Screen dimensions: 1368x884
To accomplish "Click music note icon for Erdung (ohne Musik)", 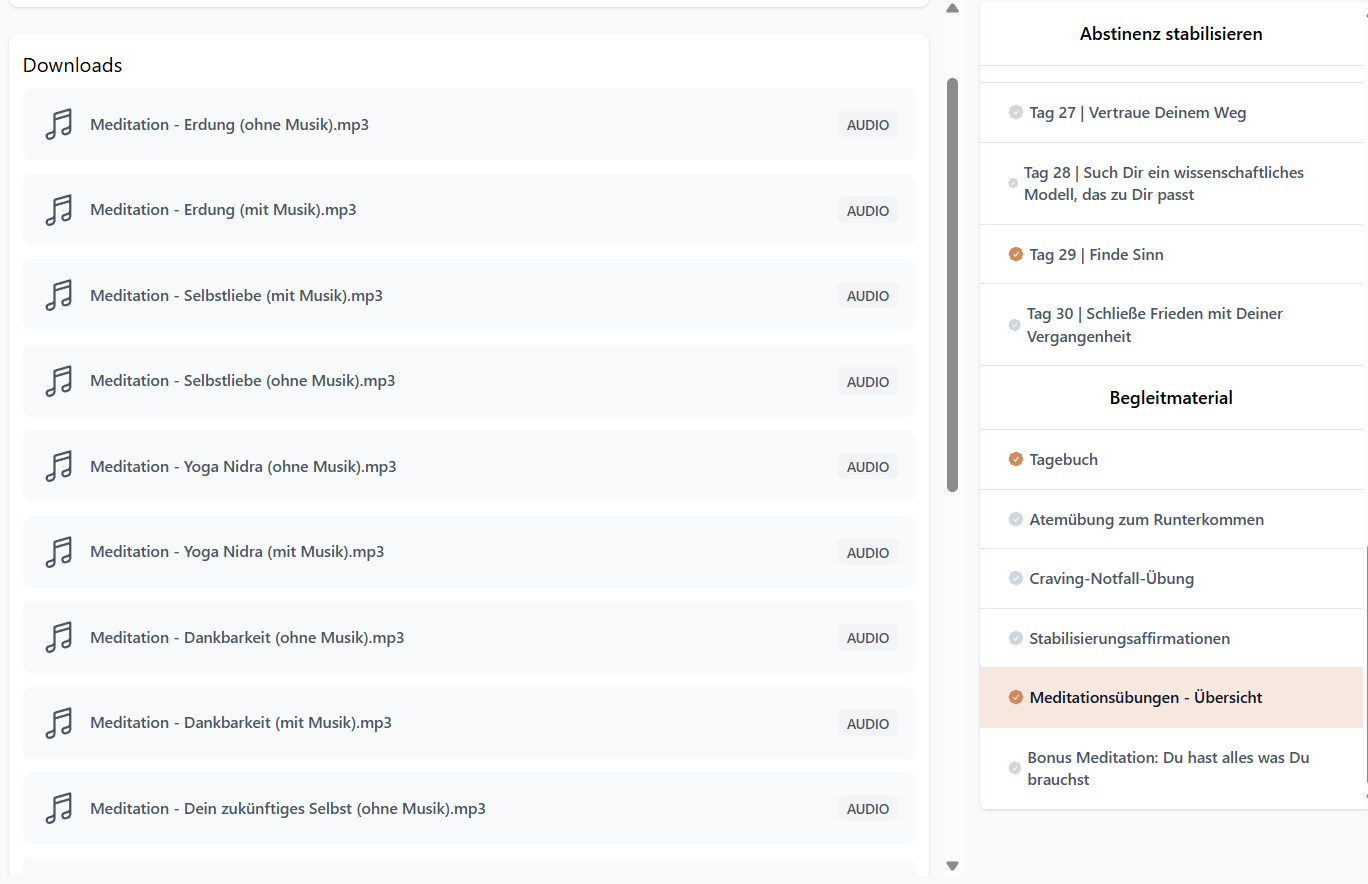I will pos(59,125).
